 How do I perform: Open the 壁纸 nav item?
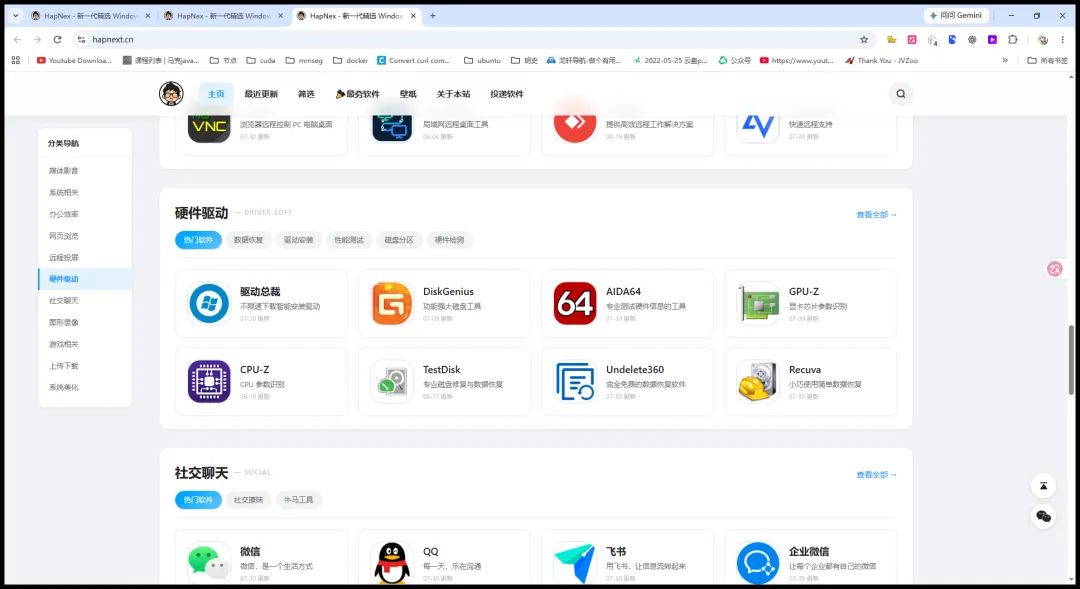[x=408, y=94]
